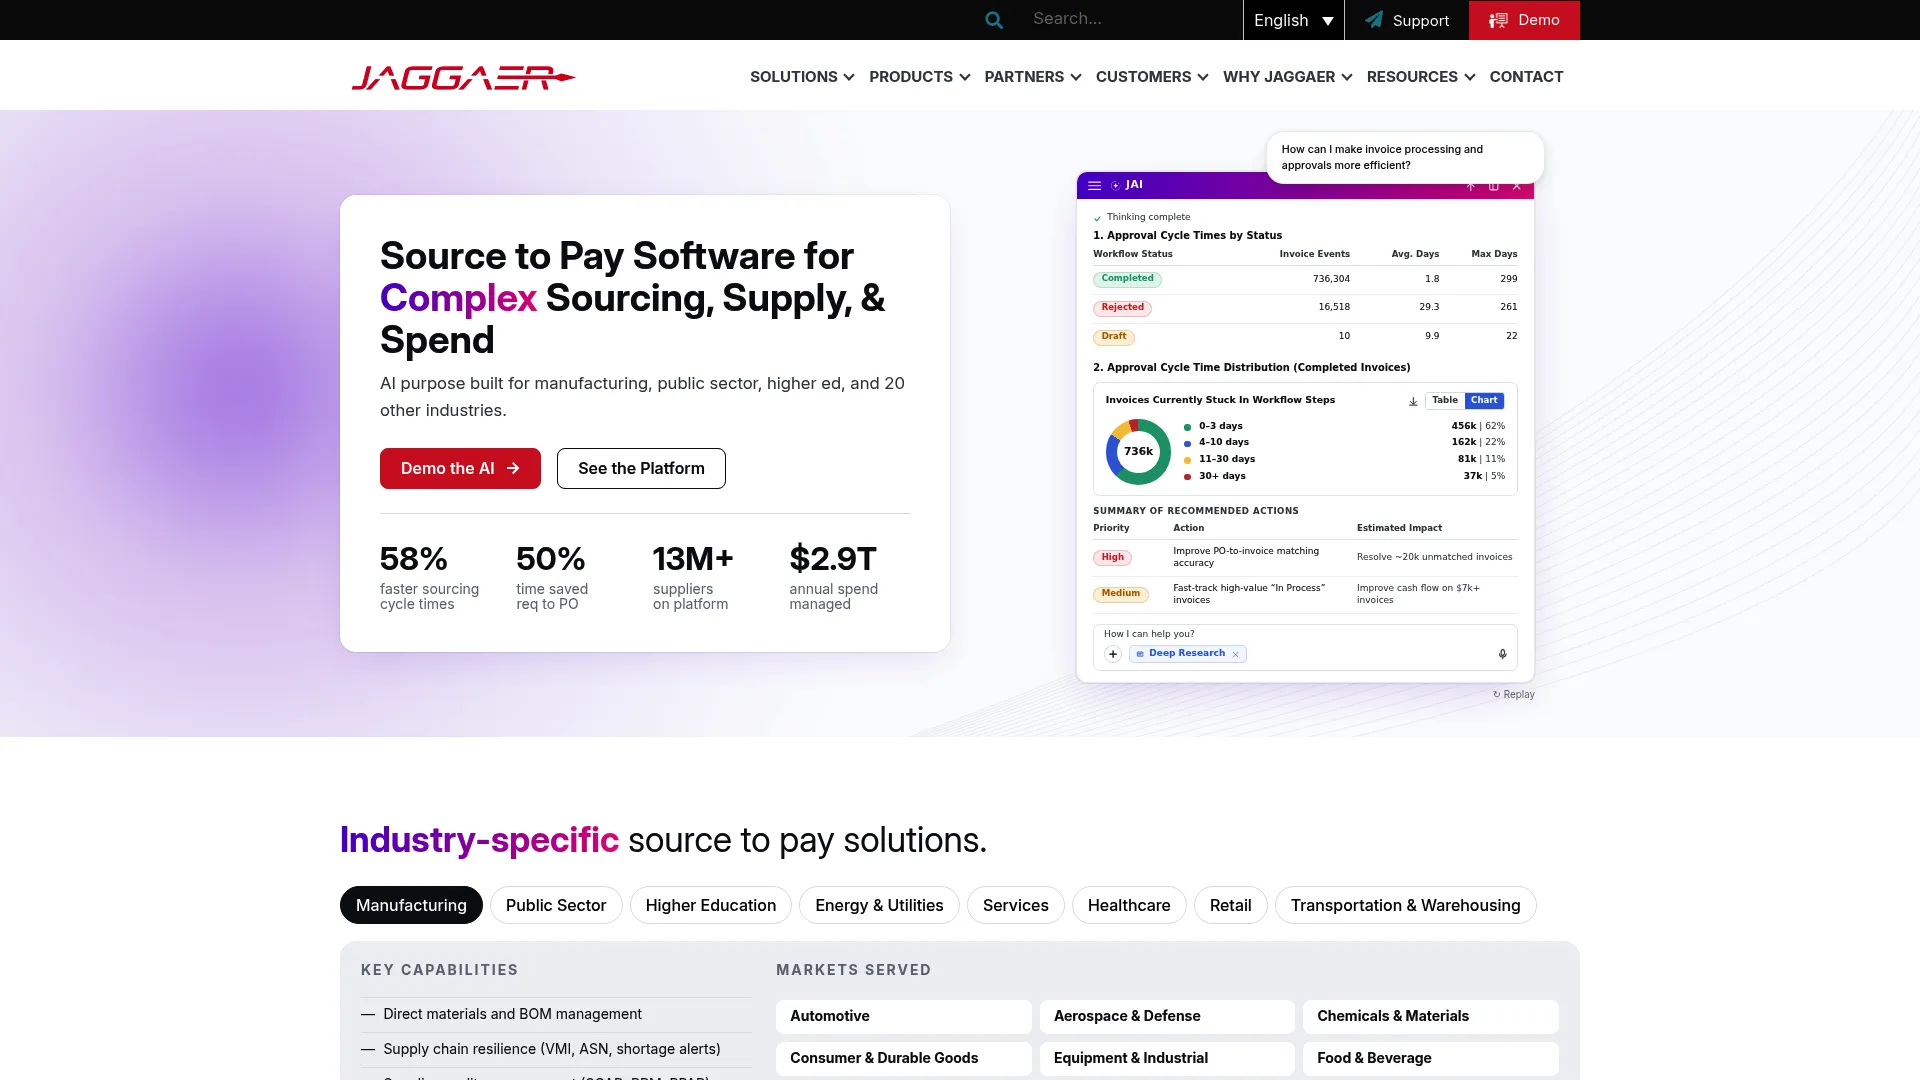
Task: Open the Chemicals & Materials market card
Action: click(x=1431, y=1016)
